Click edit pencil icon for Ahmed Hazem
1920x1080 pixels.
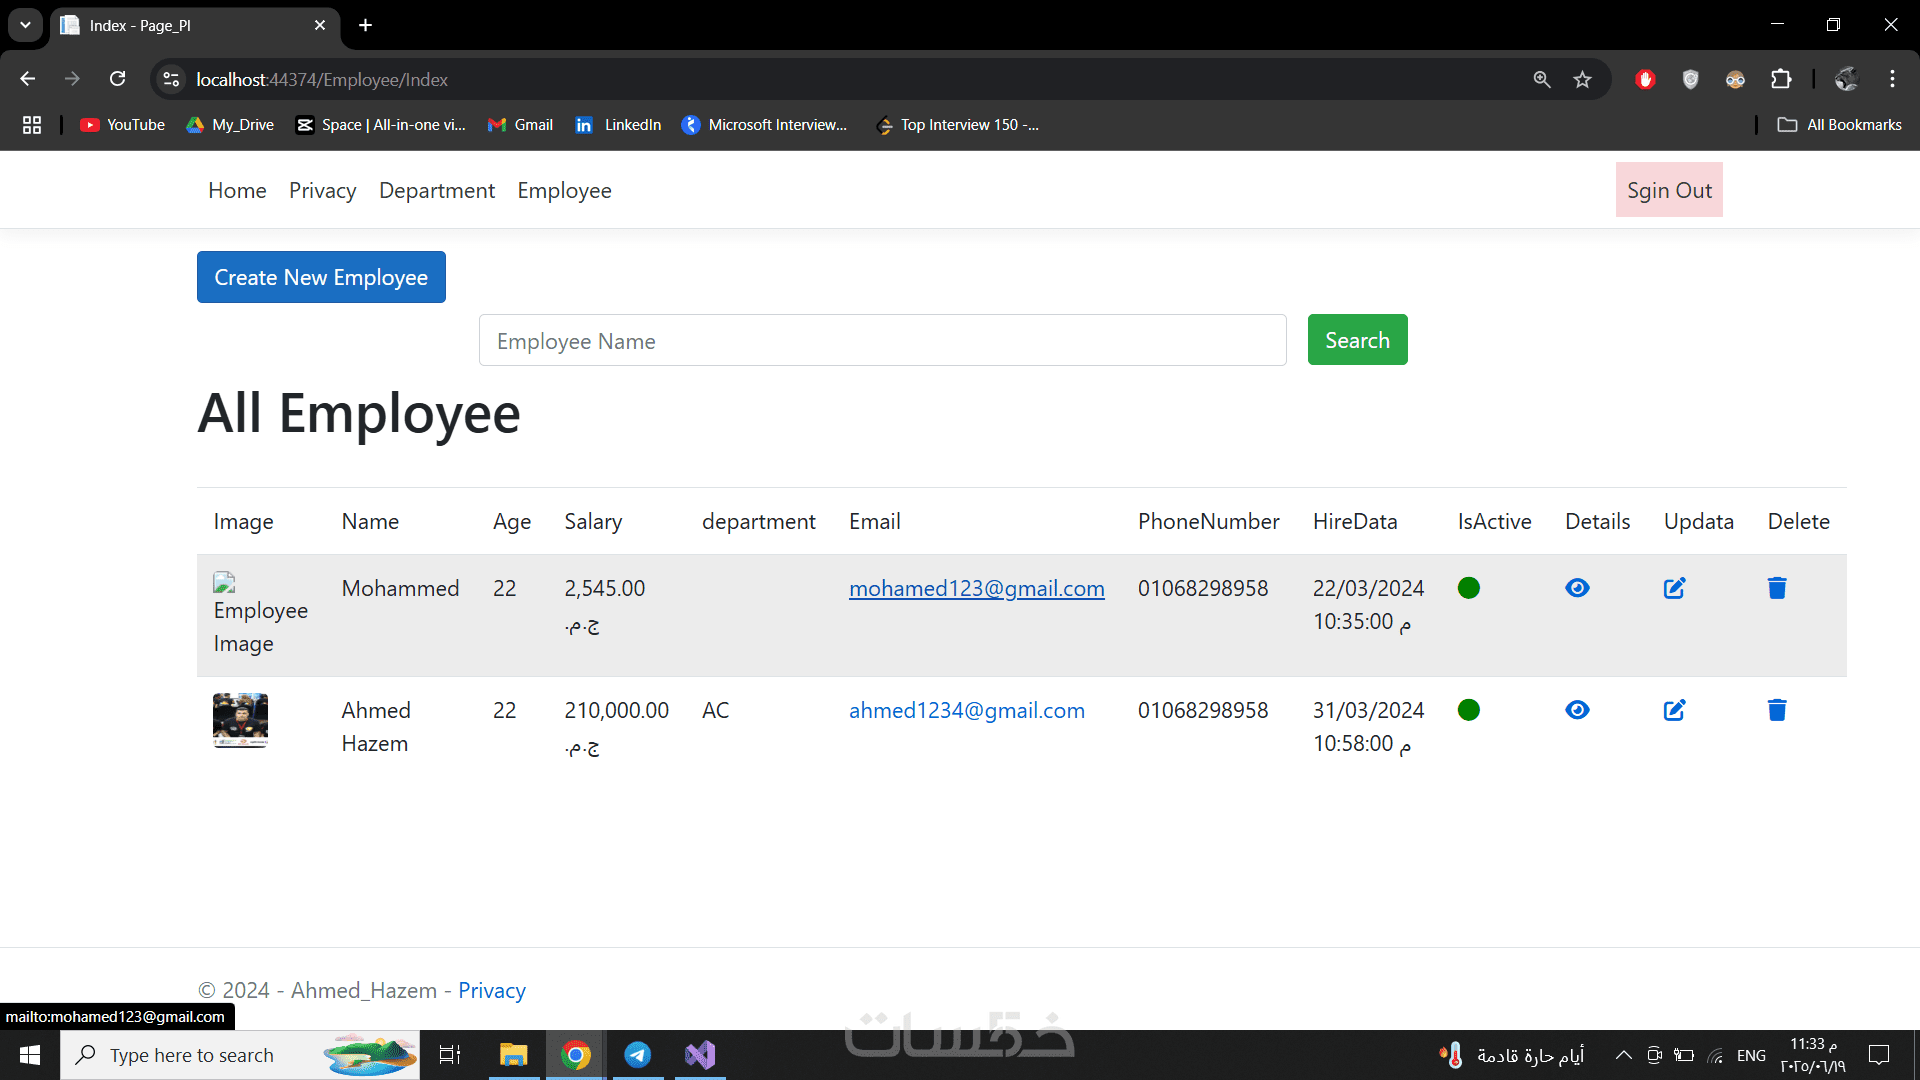pyautogui.click(x=1674, y=710)
